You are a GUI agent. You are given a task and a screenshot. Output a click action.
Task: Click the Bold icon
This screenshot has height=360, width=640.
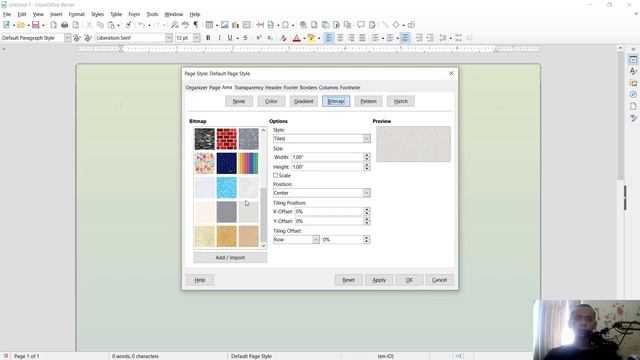pyautogui.click(x=208, y=38)
